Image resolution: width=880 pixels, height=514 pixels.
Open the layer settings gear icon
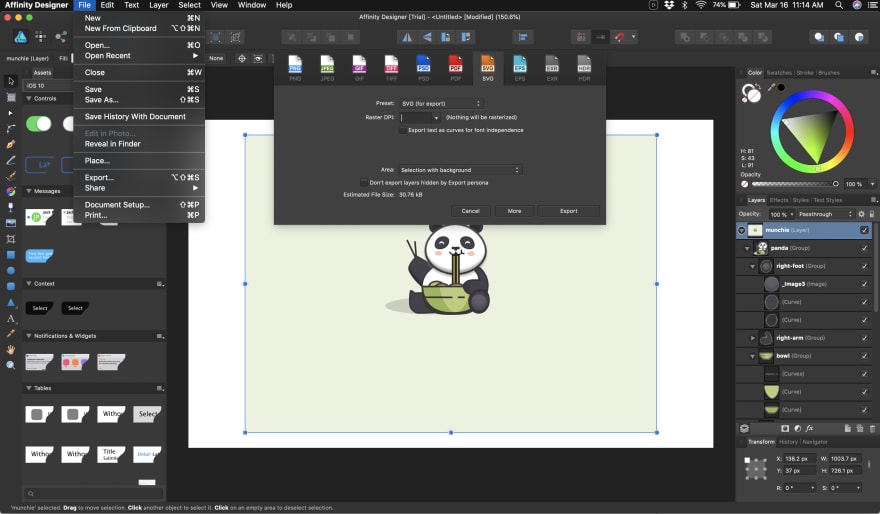coord(861,214)
